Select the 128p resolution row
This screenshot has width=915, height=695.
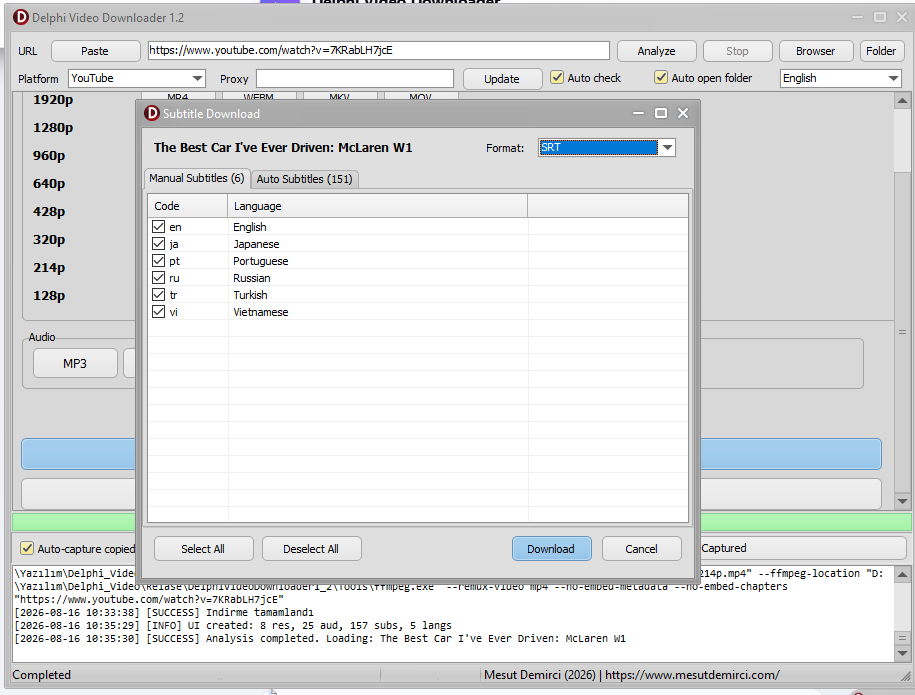tap(49, 296)
